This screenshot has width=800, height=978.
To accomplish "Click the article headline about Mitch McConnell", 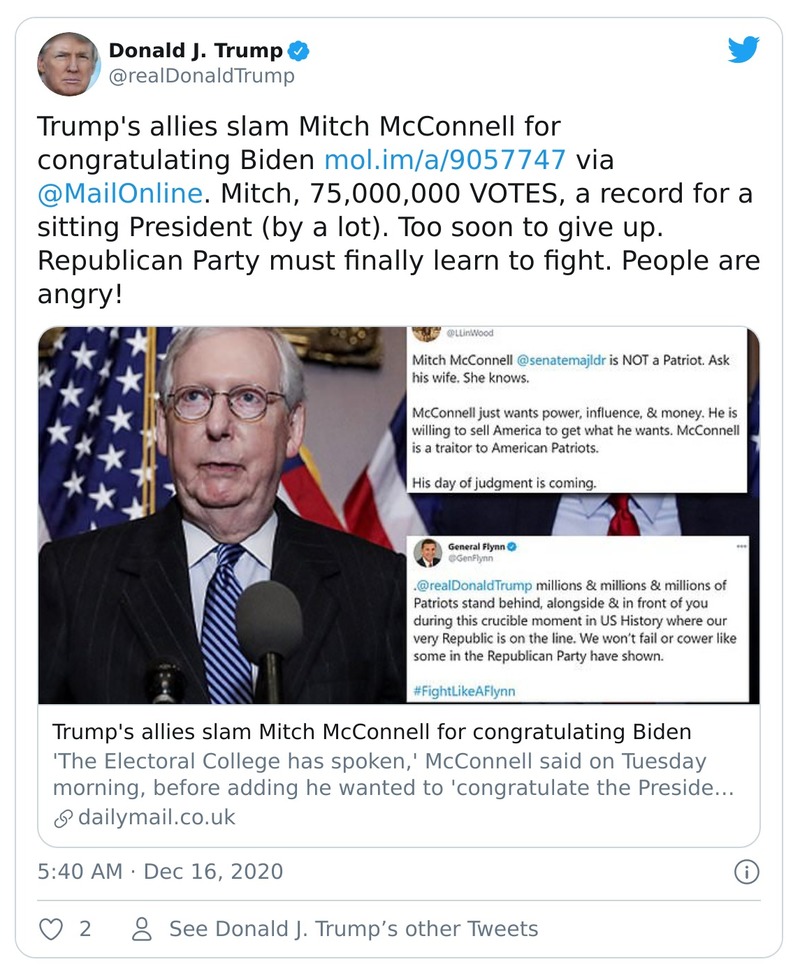I will click(x=330, y=730).
